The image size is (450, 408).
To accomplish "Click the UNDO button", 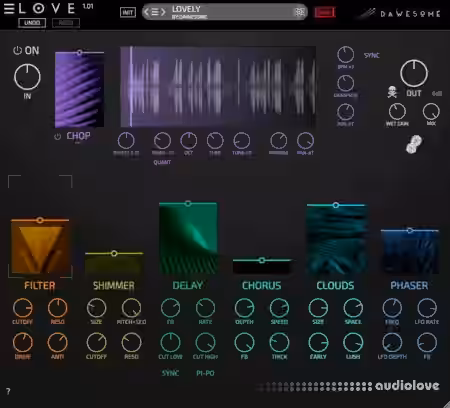I will click(32, 23).
